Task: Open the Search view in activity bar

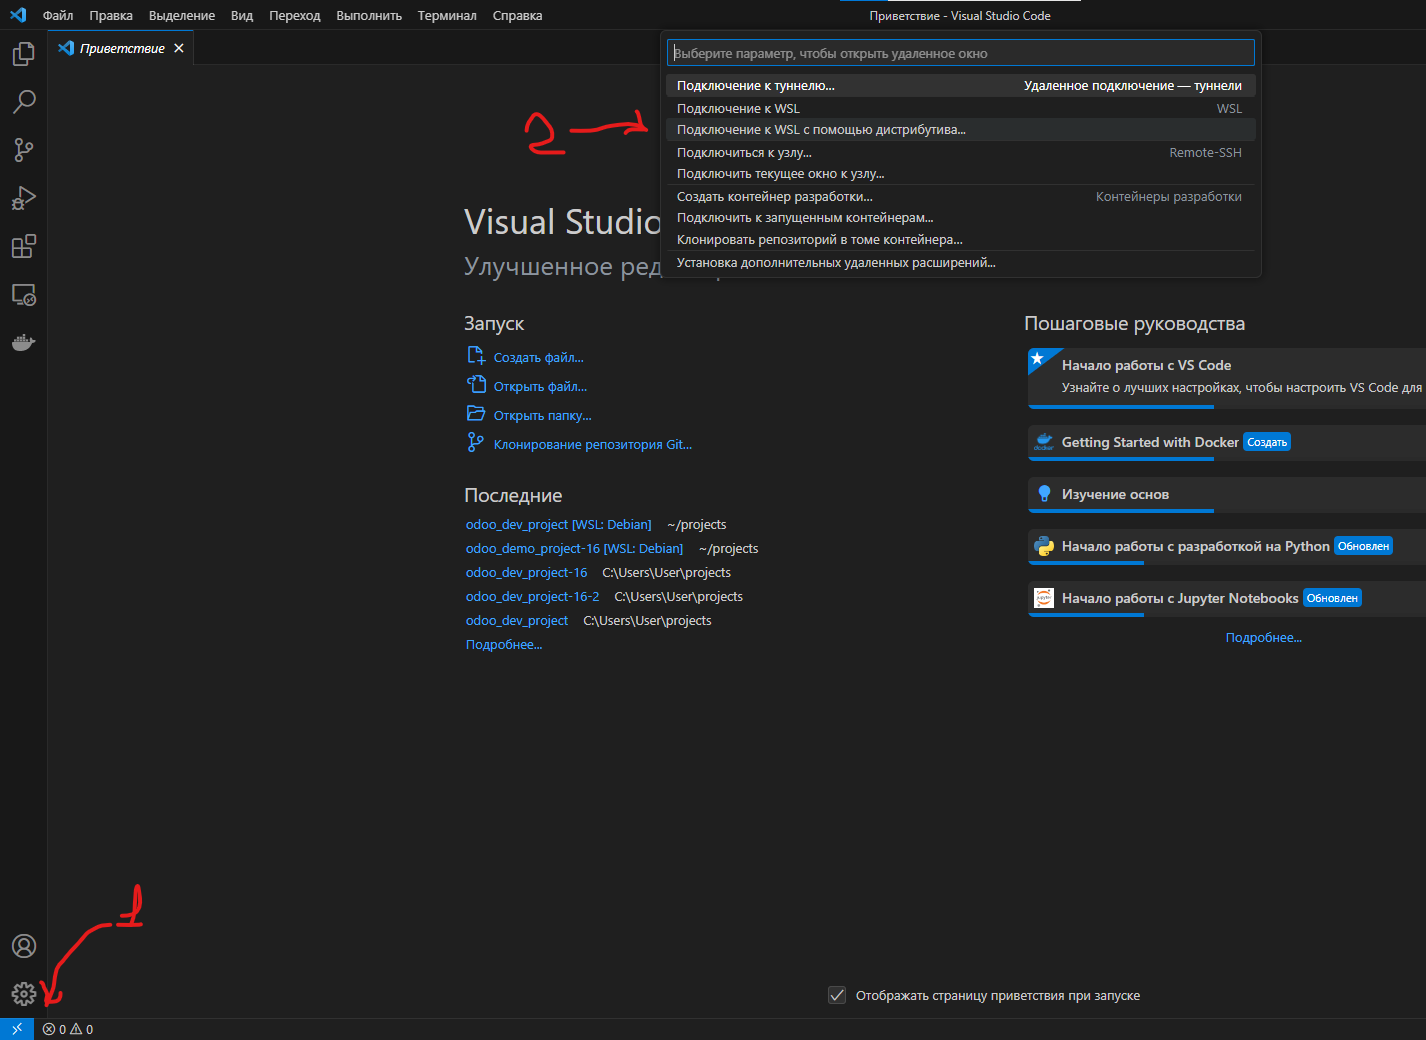Action: tap(23, 101)
